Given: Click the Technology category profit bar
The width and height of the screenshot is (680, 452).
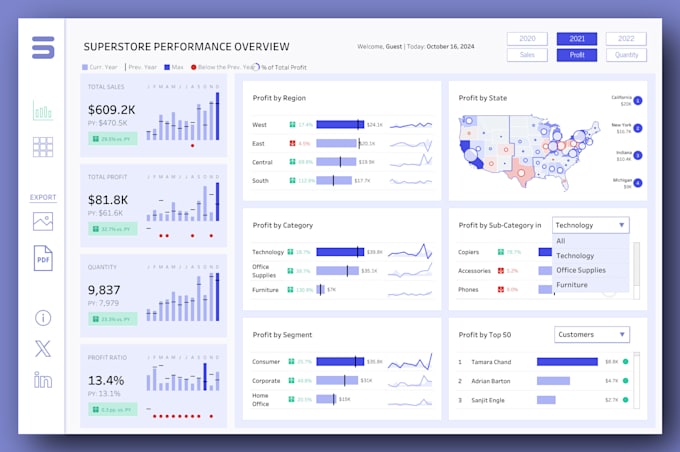Looking at the screenshot, I should 340,252.
